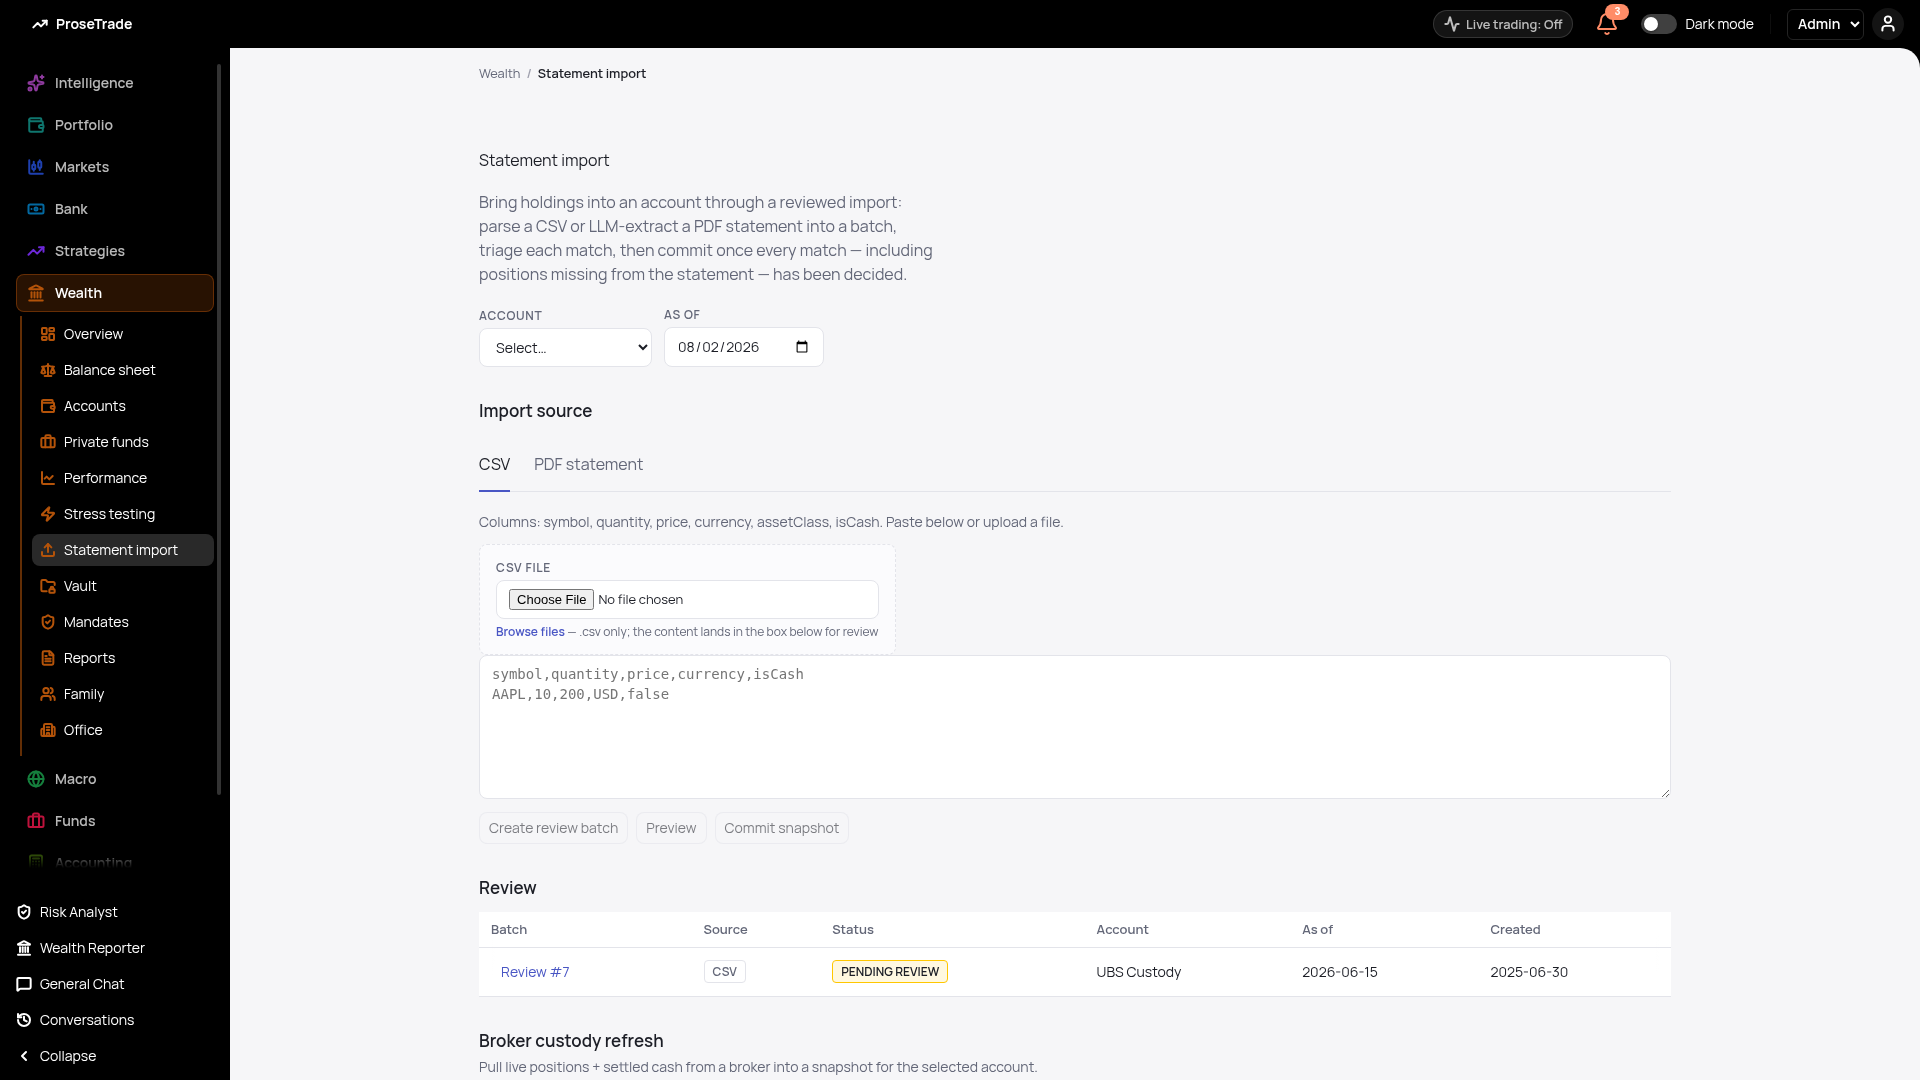Open Stress testing sidebar item
Image resolution: width=1920 pixels, height=1080 pixels.
(x=123, y=514)
